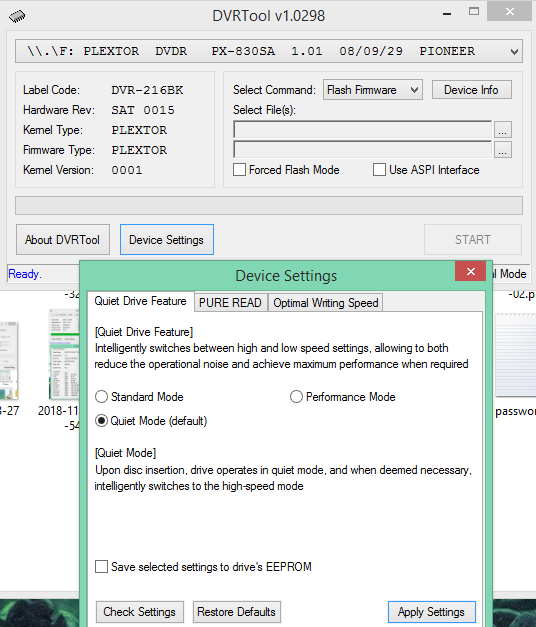536x627 pixels.
Task: Click the flash progress bar
Action: pos(269,206)
